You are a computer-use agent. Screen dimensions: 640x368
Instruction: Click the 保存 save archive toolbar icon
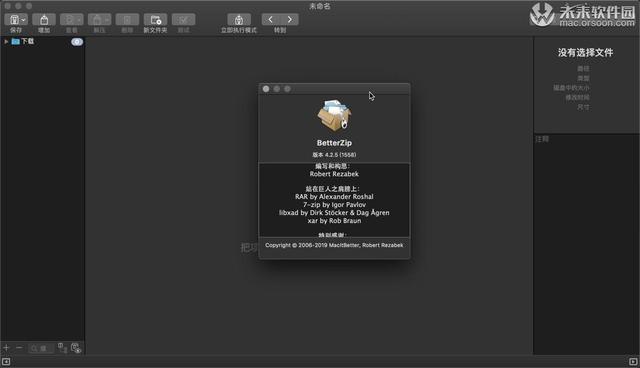[x=14, y=20]
